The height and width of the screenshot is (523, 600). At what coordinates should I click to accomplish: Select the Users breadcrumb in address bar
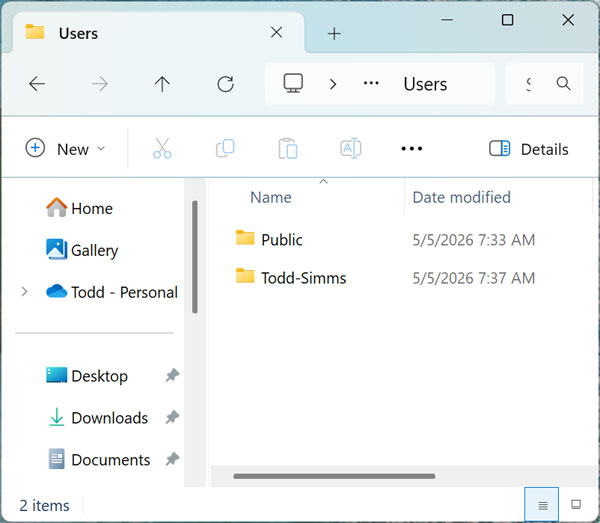(x=425, y=84)
